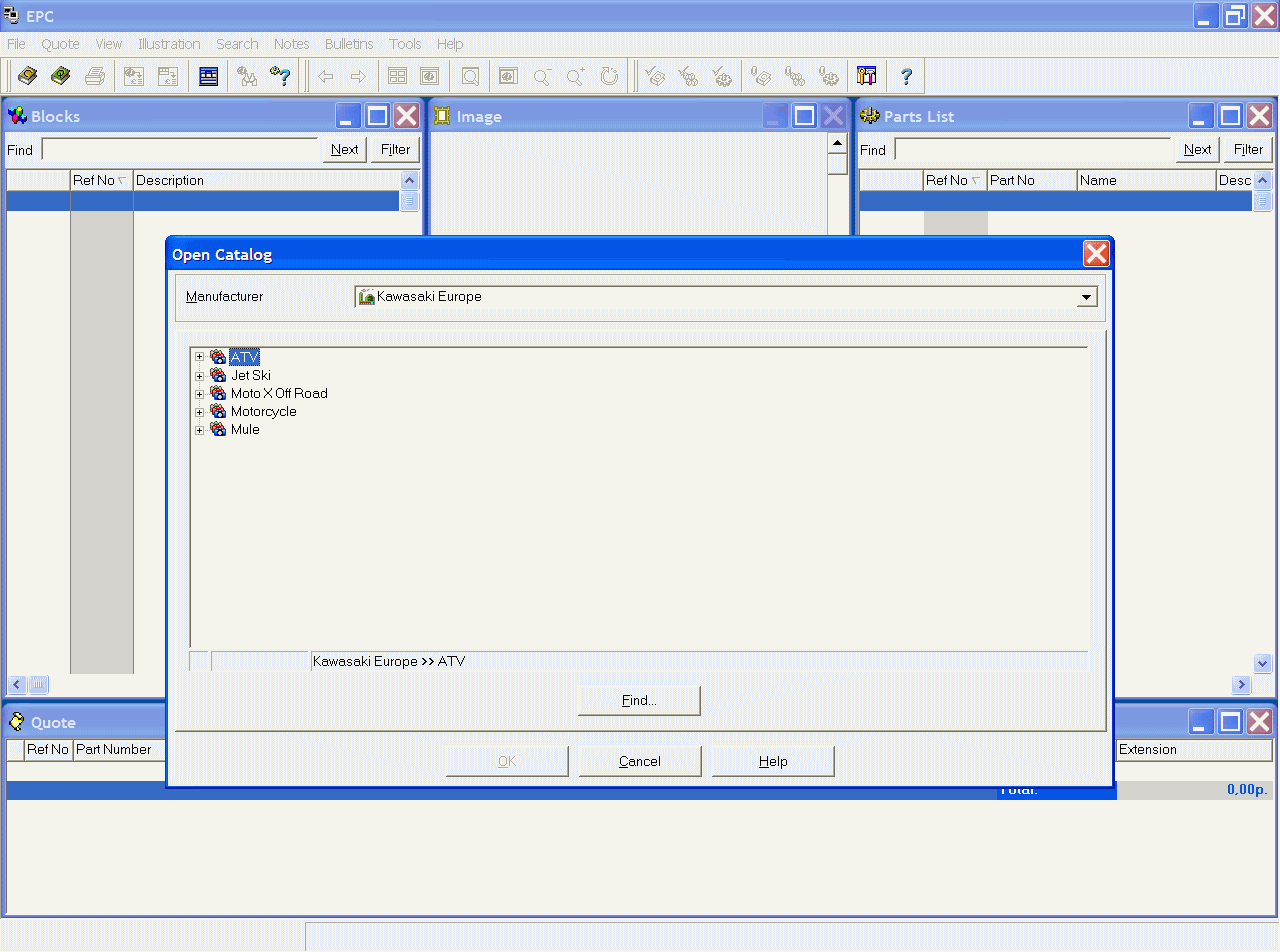
Task: Click the checkmark with book notes icon
Action: 655,76
